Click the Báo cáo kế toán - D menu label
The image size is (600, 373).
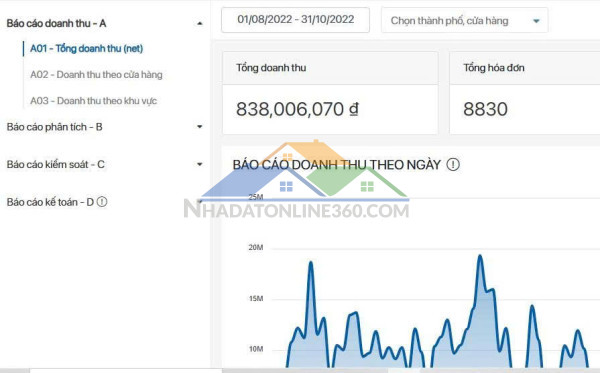[50, 202]
